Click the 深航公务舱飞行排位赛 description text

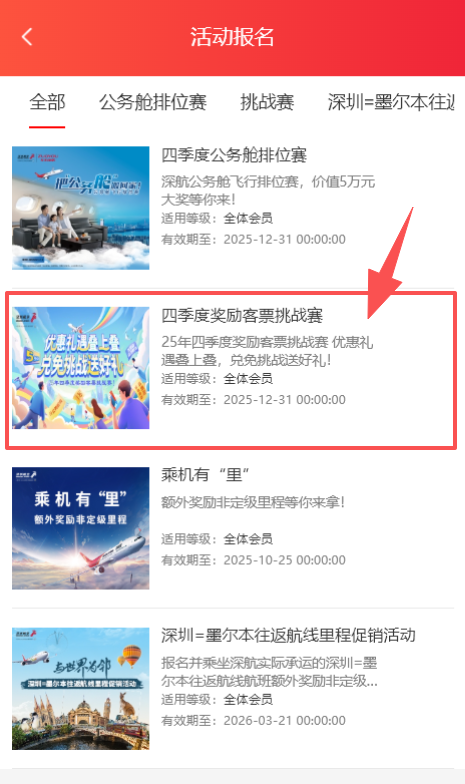pos(268,190)
